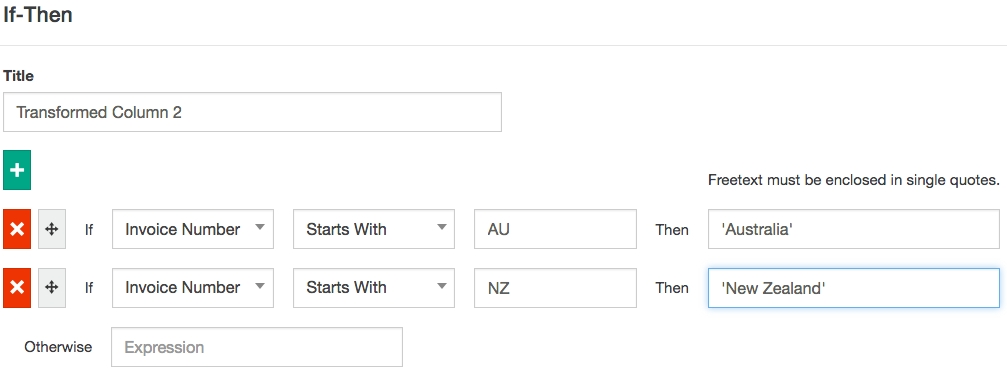The image size is (1007, 376).
Task: Expand the Starts With operator in the AU row
Action: point(374,229)
